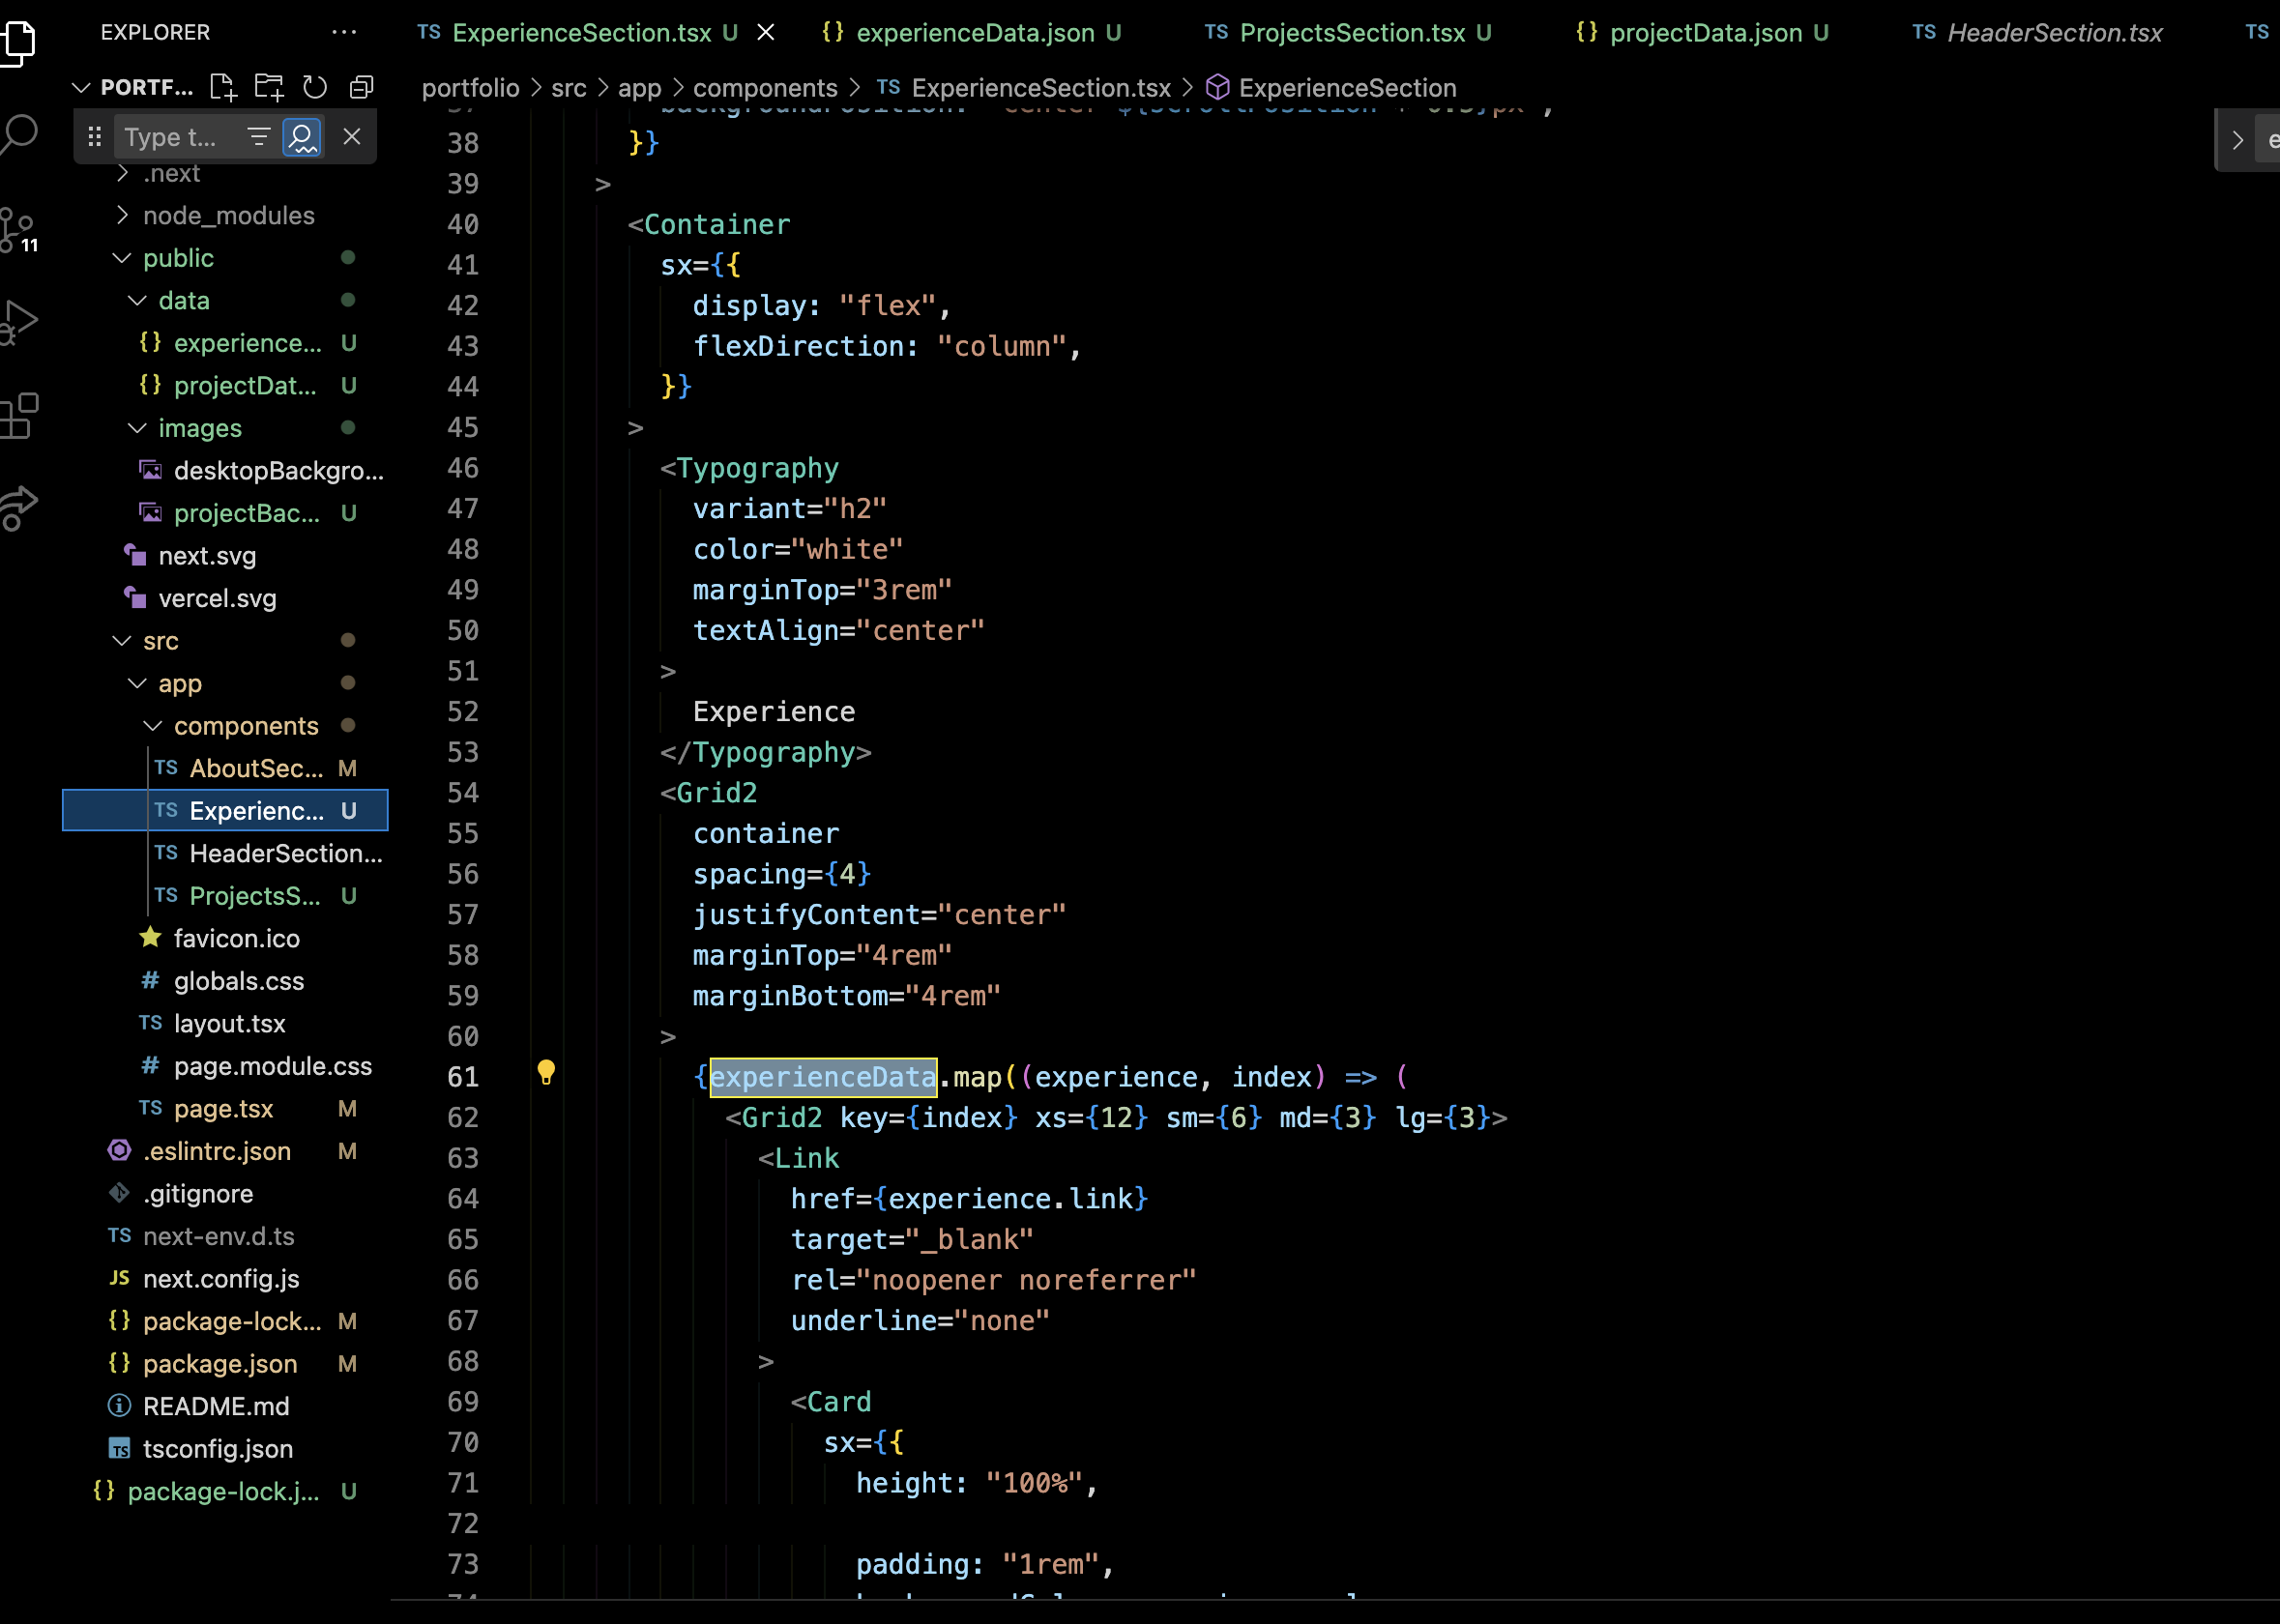Create a new file in the portfolio folder
Image resolution: width=2280 pixels, height=1624 pixels.
pos(223,87)
